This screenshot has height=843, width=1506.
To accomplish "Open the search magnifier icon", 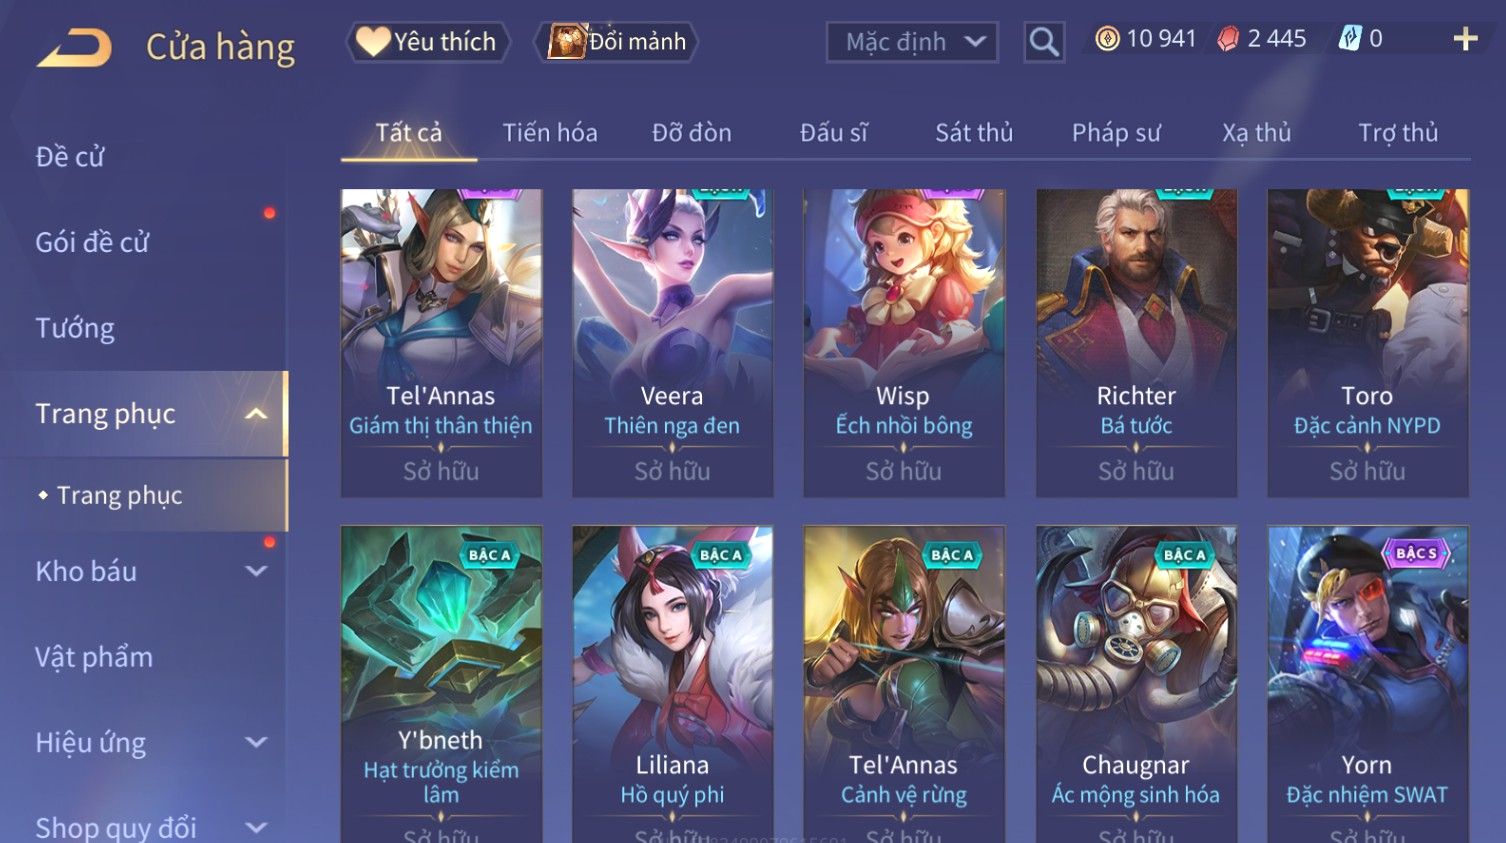I will point(1043,42).
